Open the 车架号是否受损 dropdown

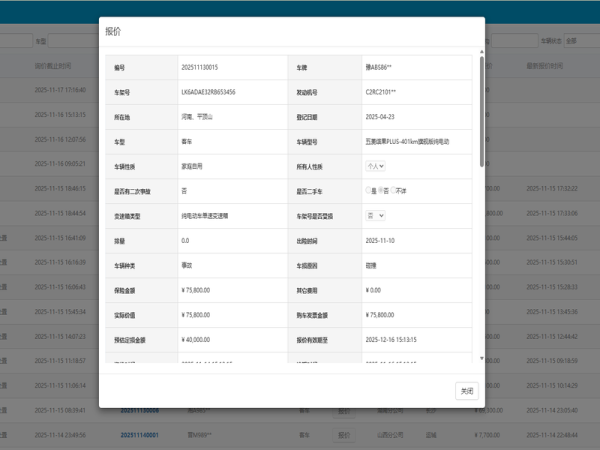[375, 215]
